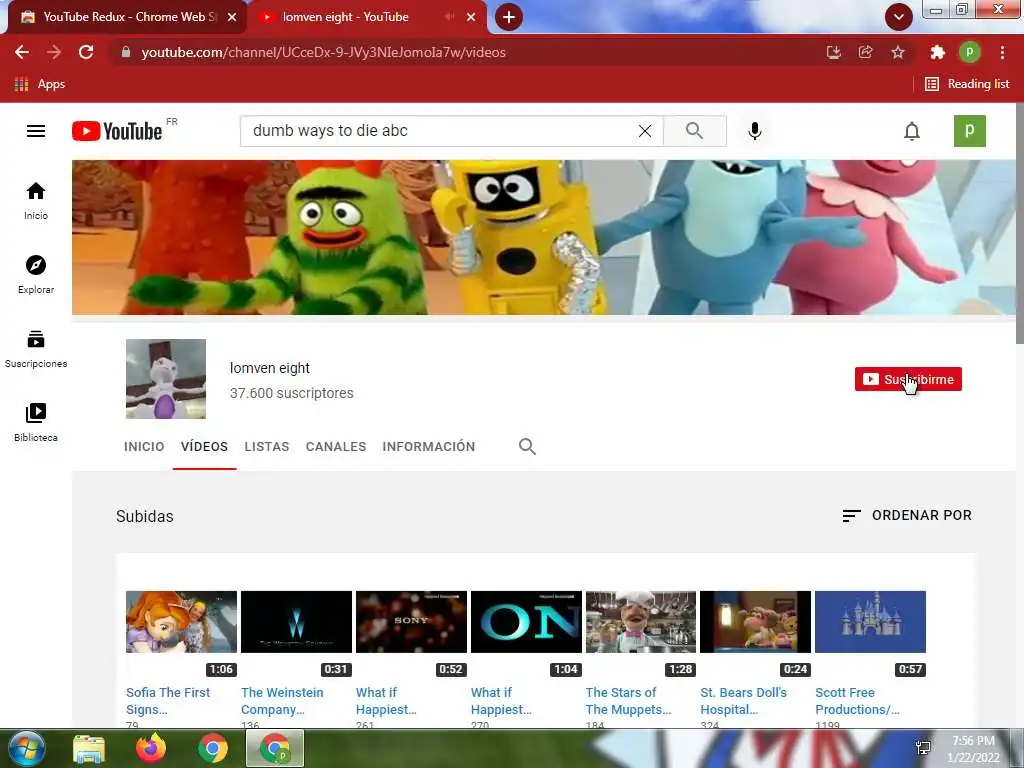This screenshot has height=768, width=1024.
Task: Expand the tab search dropdown arrow
Action: (899, 17)
